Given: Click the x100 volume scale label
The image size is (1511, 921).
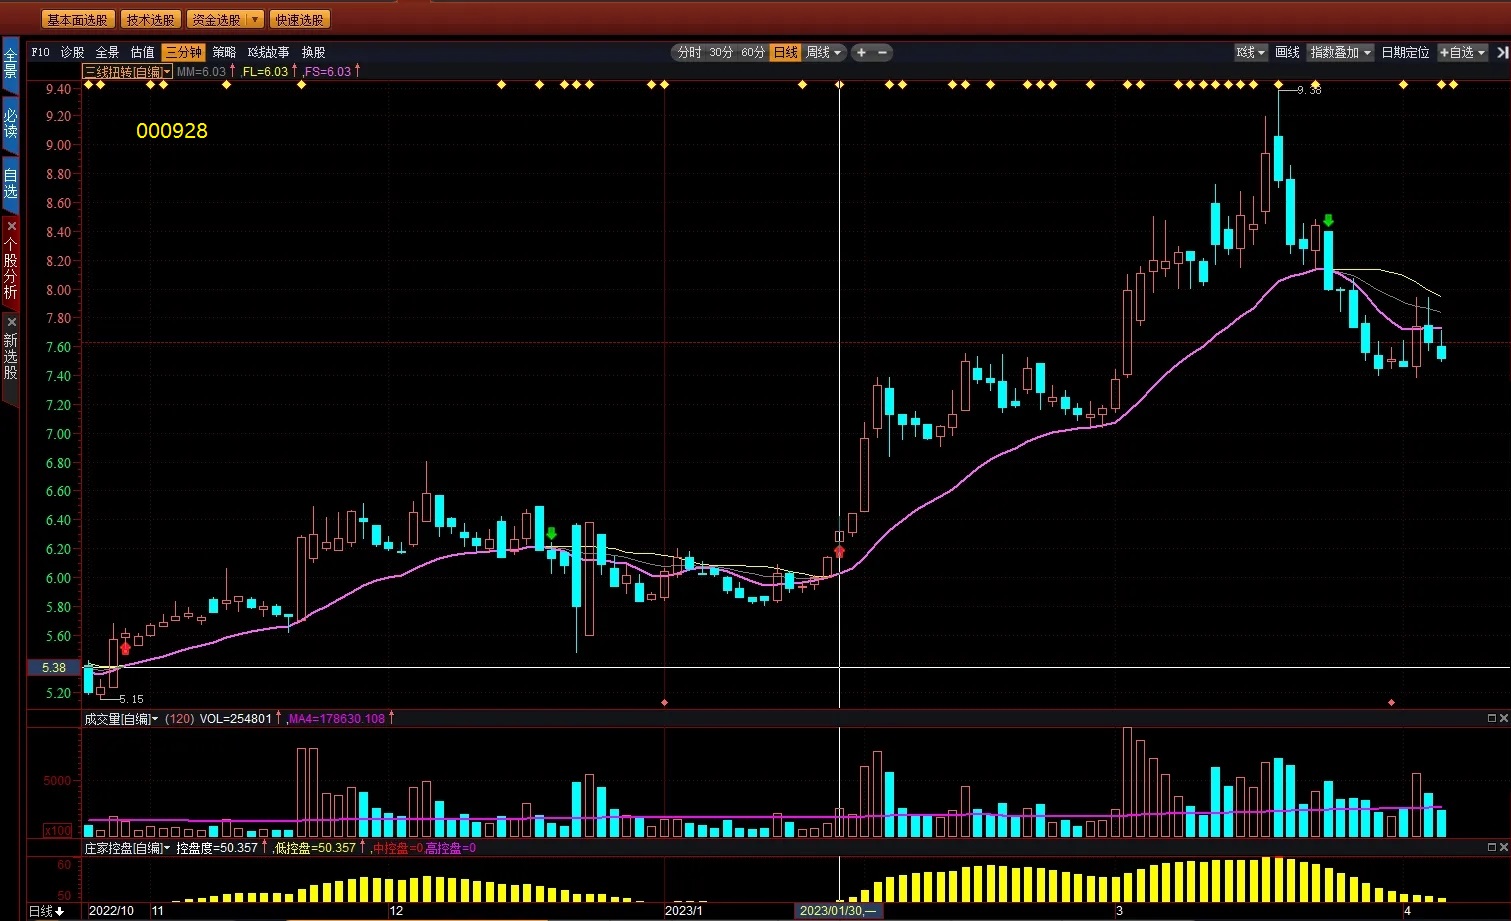Looking at the screenshot, I should click(x=58, y=830).
